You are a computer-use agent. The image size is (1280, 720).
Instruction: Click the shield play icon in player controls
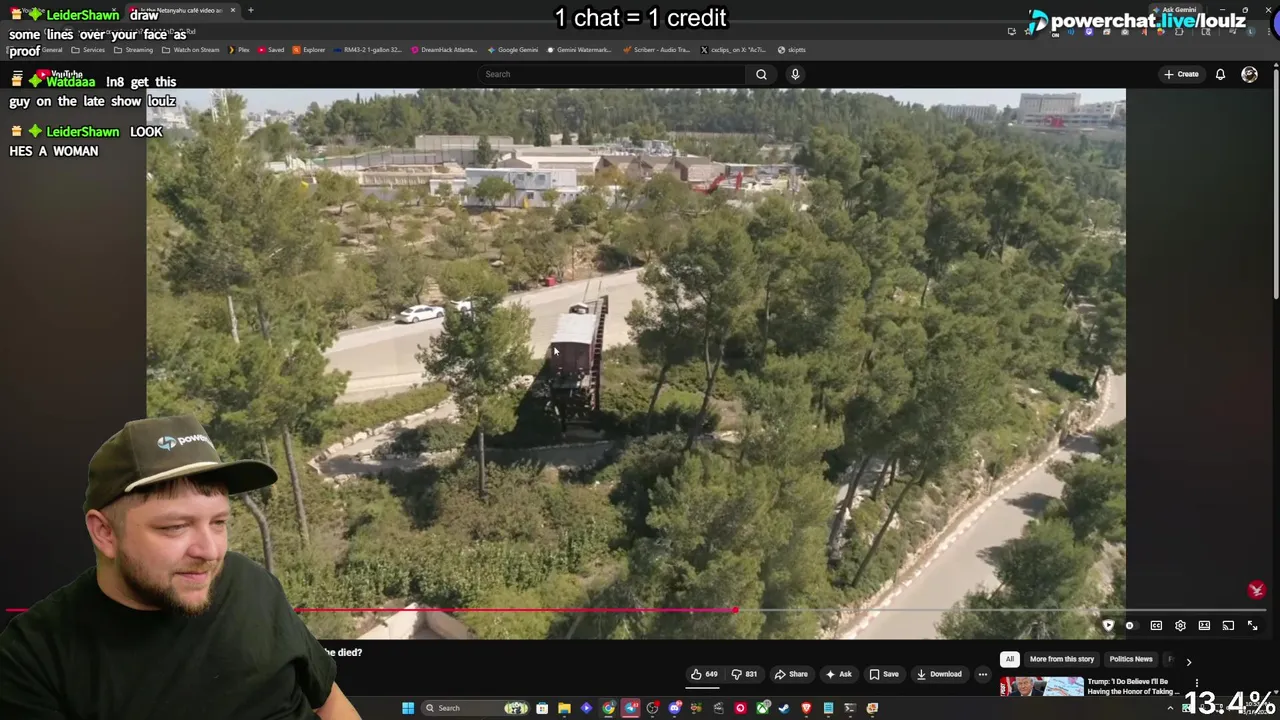click(x=1108, y=626)
